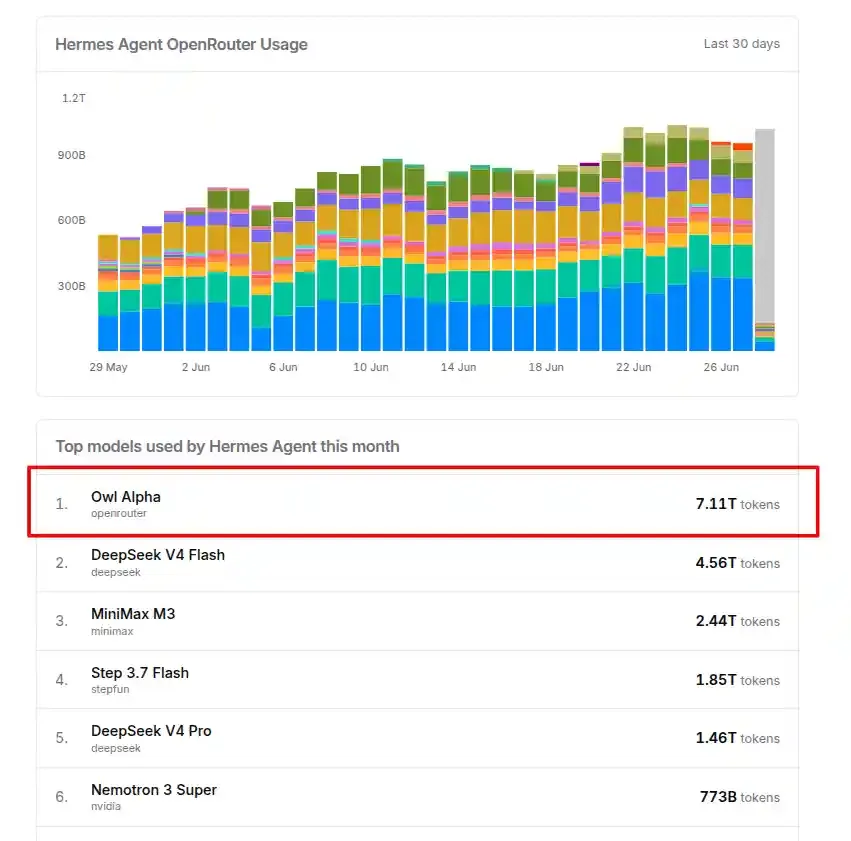851x841 pixels.
Task: Open the DeepSeek V4 Flash model entry
Action: click(x=417, y=563)
